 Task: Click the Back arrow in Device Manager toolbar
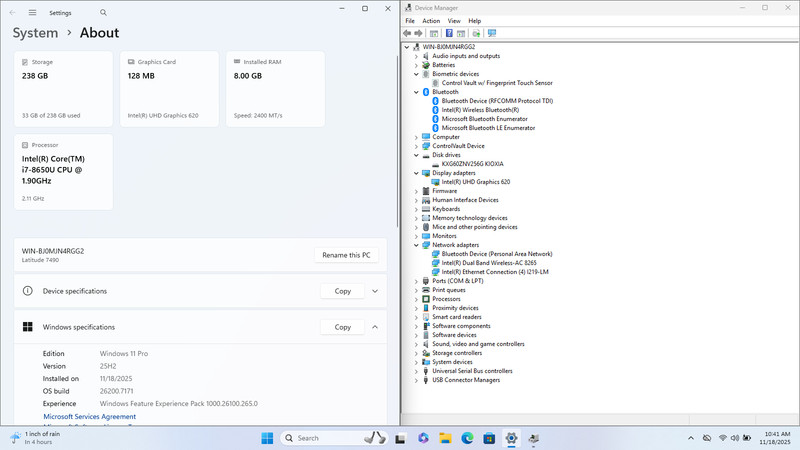[x=407, y=33]
